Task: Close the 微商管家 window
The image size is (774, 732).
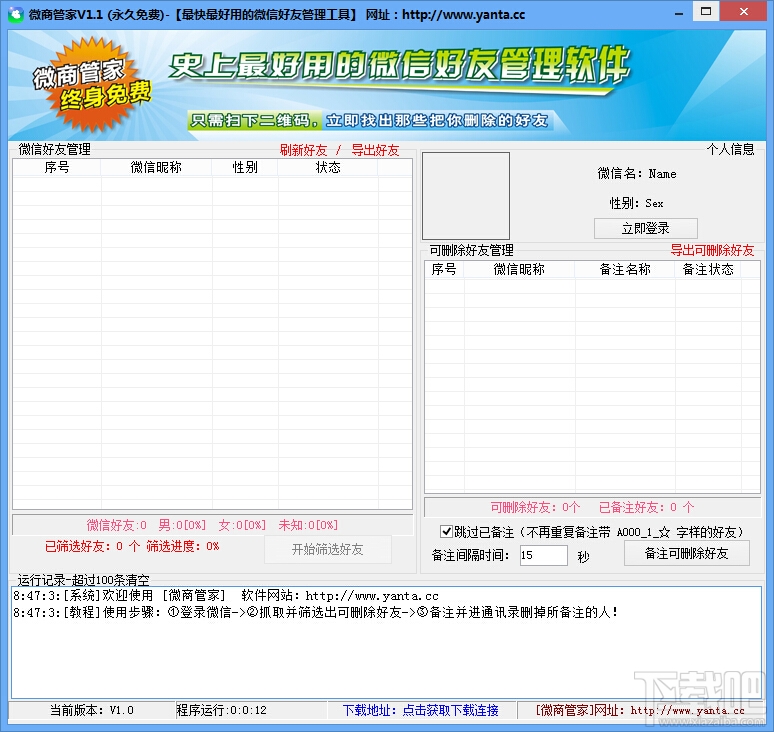Action: click(x=744, y=11)
